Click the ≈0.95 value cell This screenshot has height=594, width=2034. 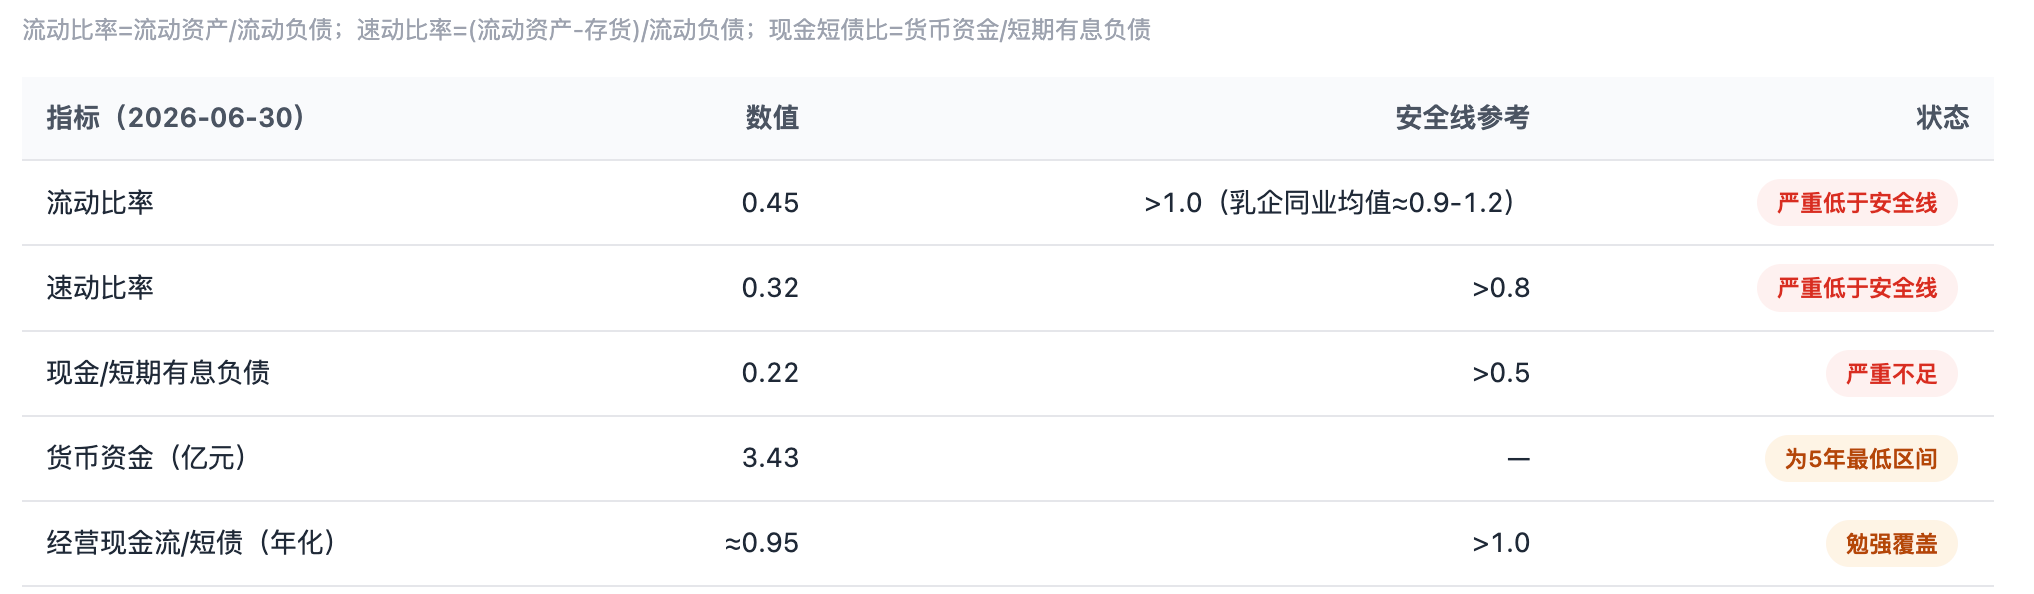[x=762, y=543]
